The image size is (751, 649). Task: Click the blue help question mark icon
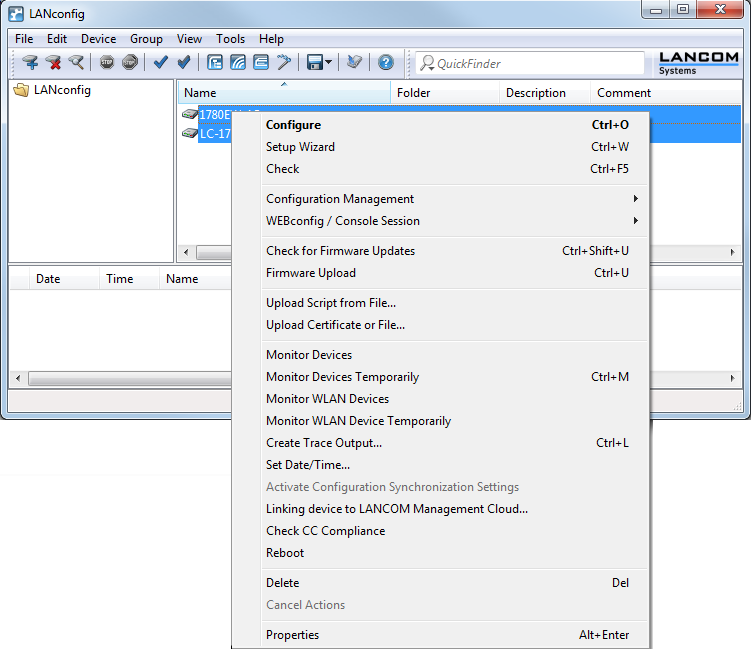coord(385,63)
